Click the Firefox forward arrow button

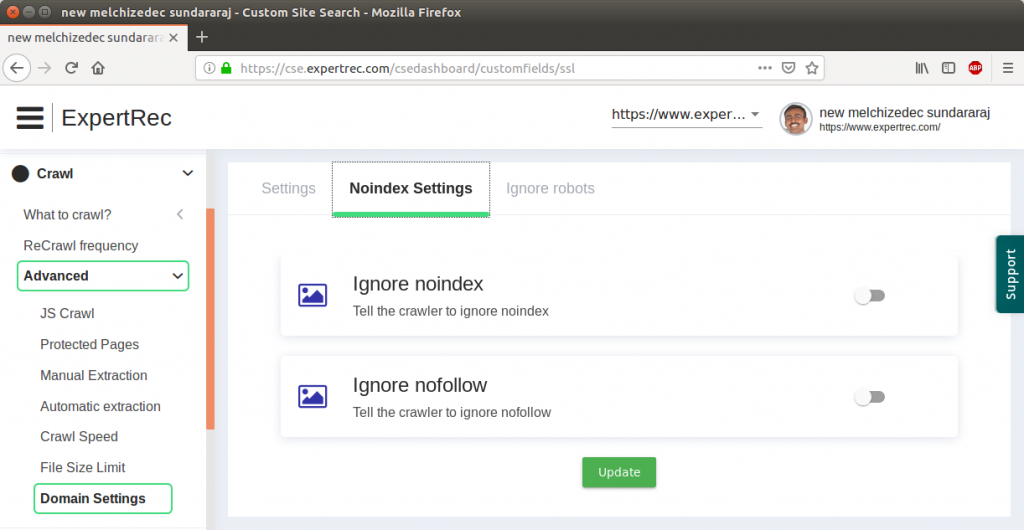(x=44, y=68)
